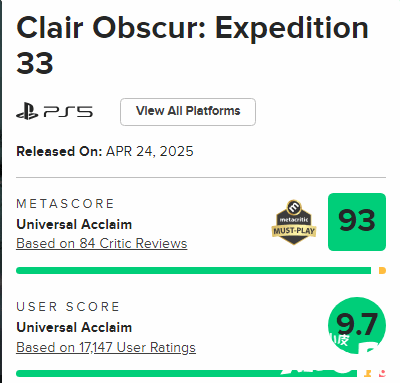The width and height of the screenshot is (400, 383).
Task: Click the 9.7 user score circle
Action: tap(357, 326)
